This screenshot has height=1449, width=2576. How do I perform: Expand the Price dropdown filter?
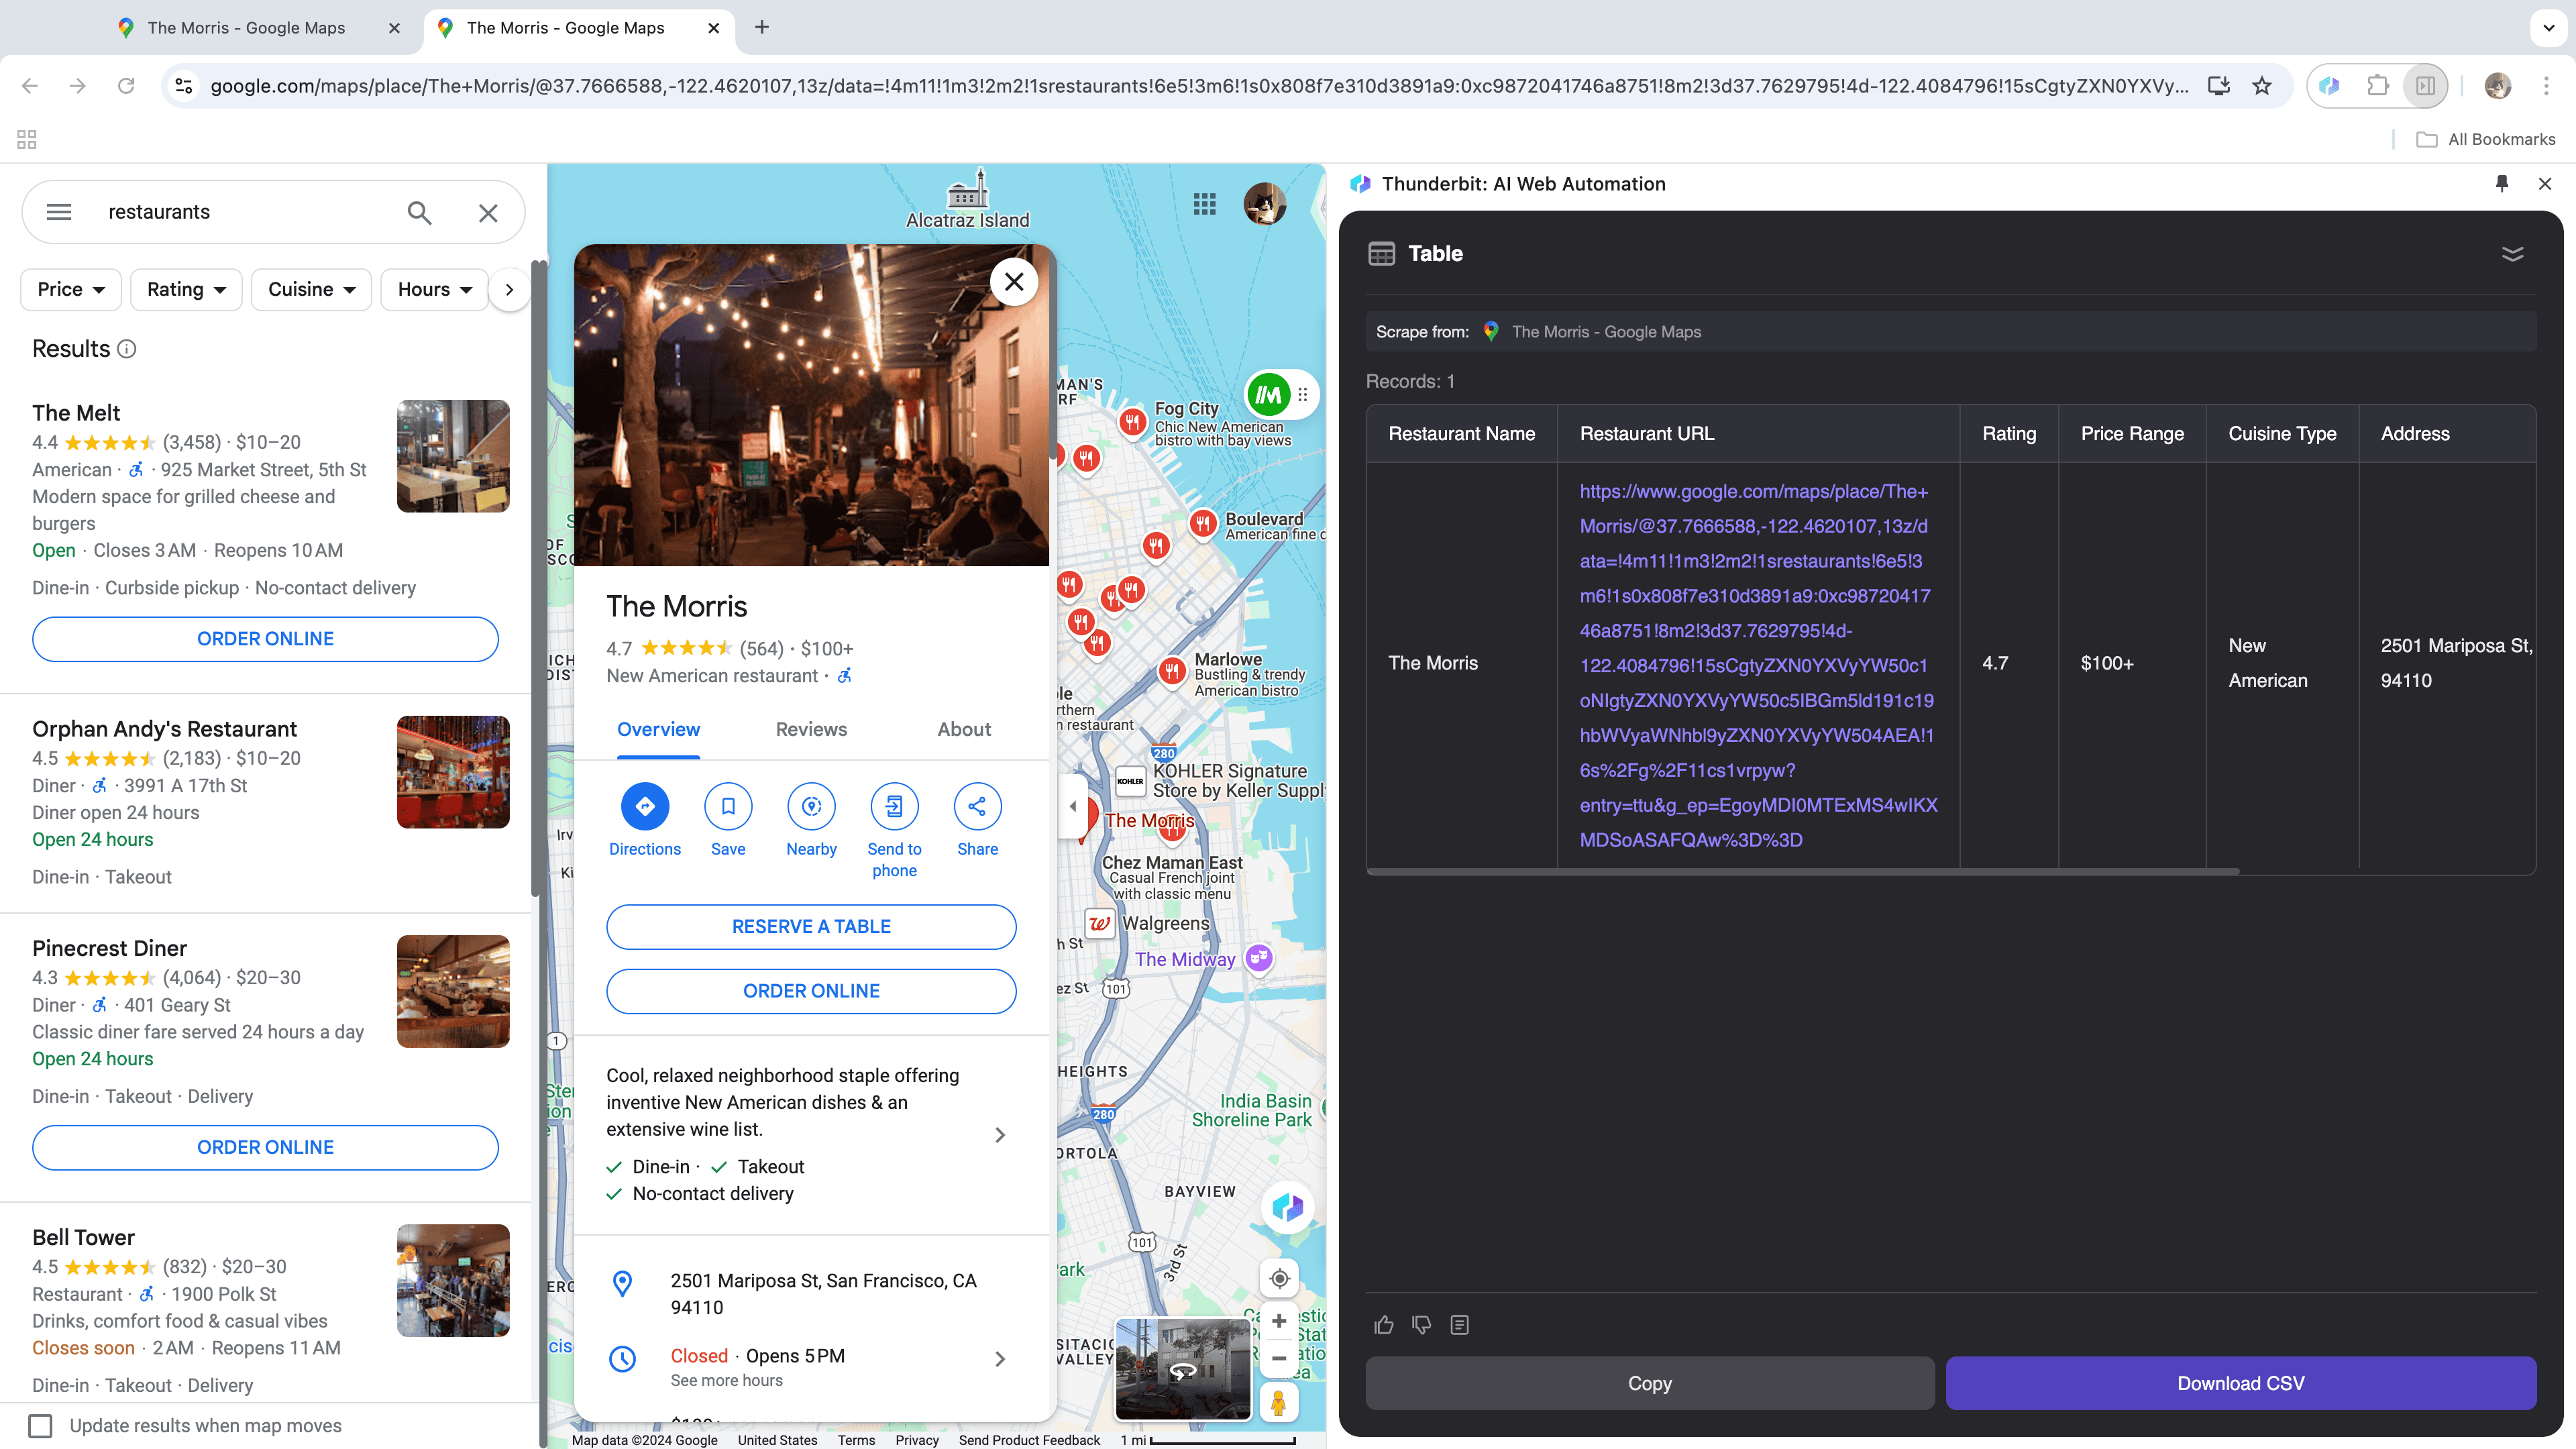[70, 288]
